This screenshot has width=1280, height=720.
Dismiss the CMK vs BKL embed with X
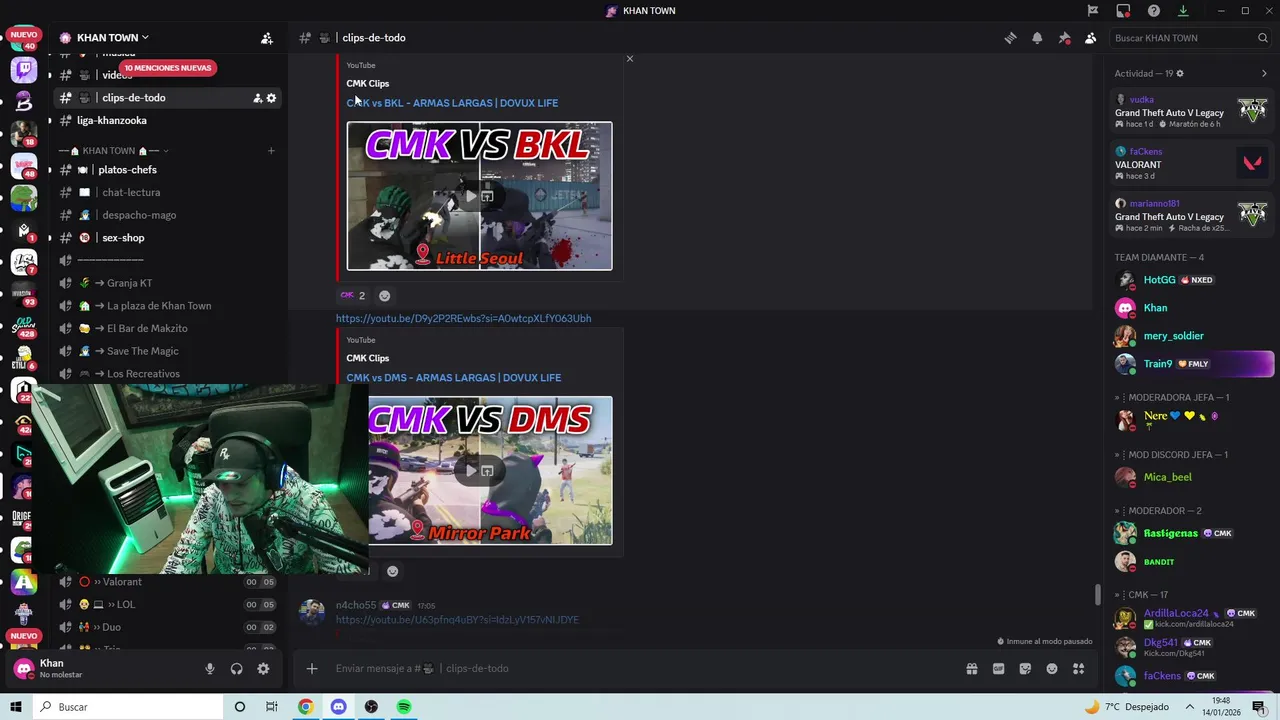point(630,59)
